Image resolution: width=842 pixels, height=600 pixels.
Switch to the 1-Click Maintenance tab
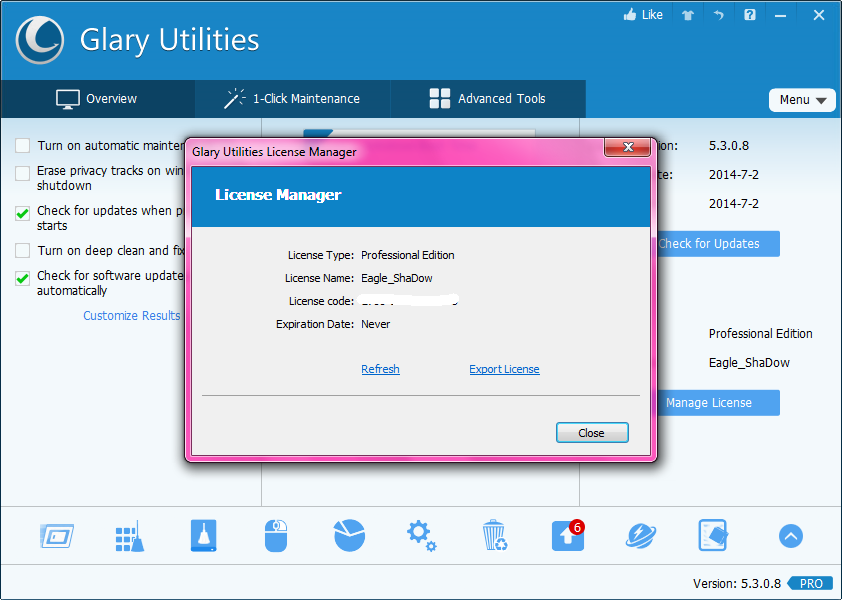292,99
